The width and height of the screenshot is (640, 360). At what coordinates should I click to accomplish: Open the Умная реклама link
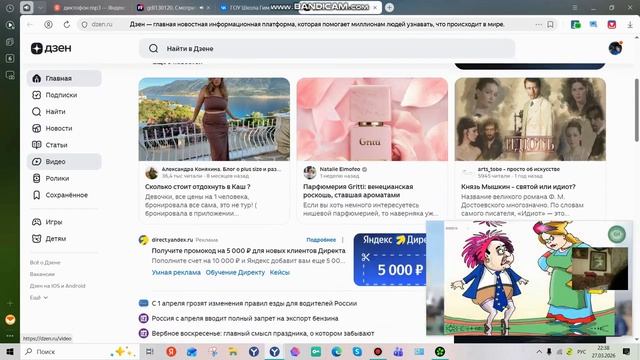click(x=176, y=272)
